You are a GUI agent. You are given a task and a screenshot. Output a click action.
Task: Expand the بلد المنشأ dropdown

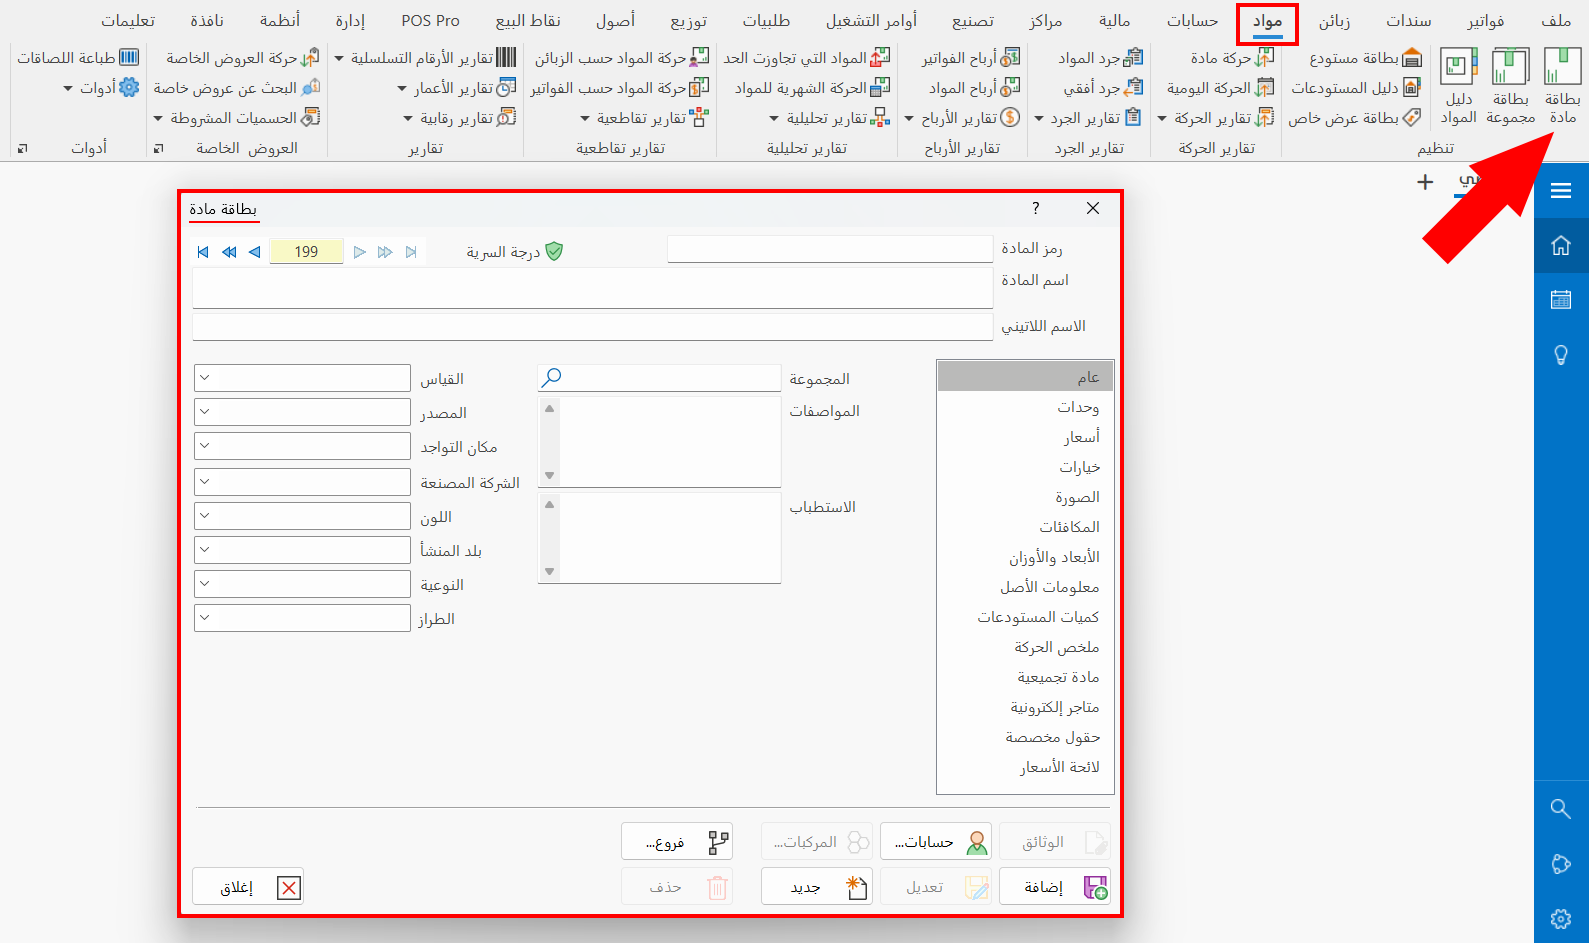pos(204,550)
